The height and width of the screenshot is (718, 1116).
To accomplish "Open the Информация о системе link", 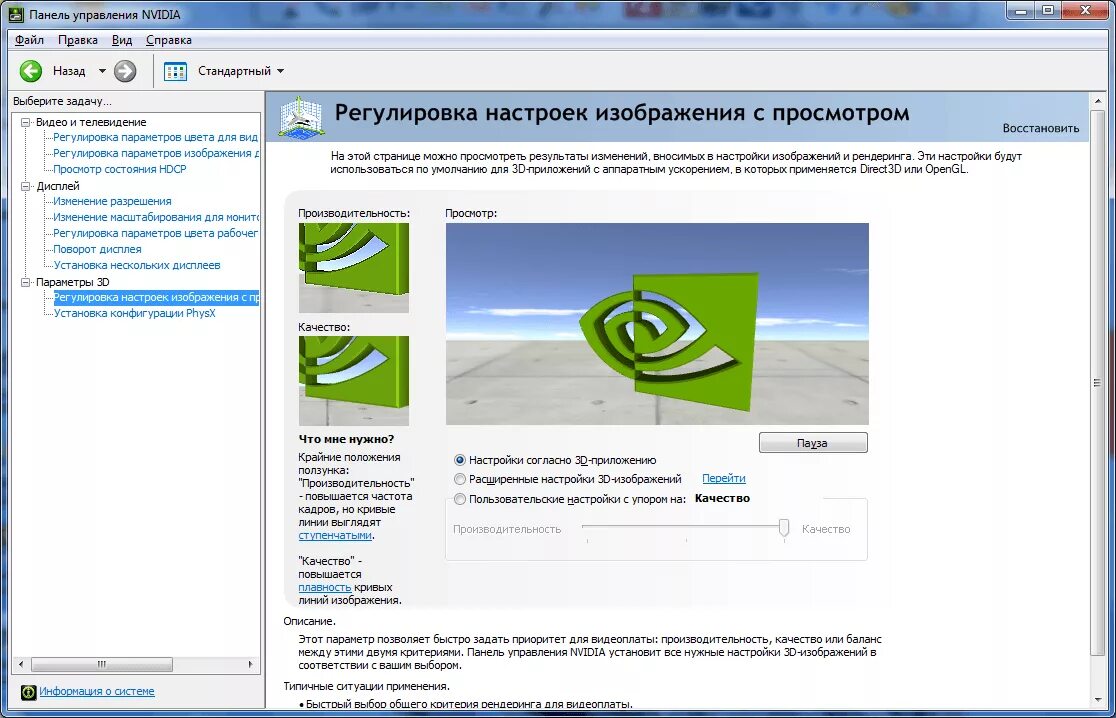I will pyautogui.click(x=97, y=691).
